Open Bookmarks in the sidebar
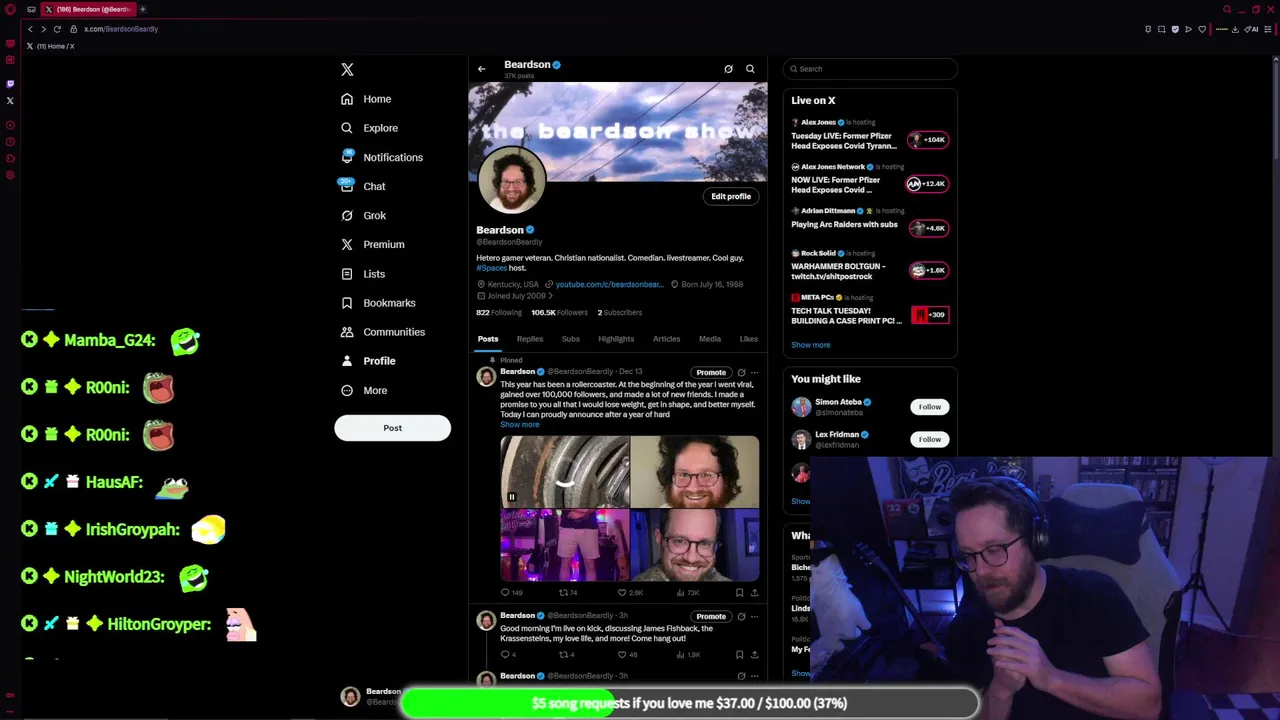The image size is (1280, 720). pyautogui.click(x=378, y=303)
